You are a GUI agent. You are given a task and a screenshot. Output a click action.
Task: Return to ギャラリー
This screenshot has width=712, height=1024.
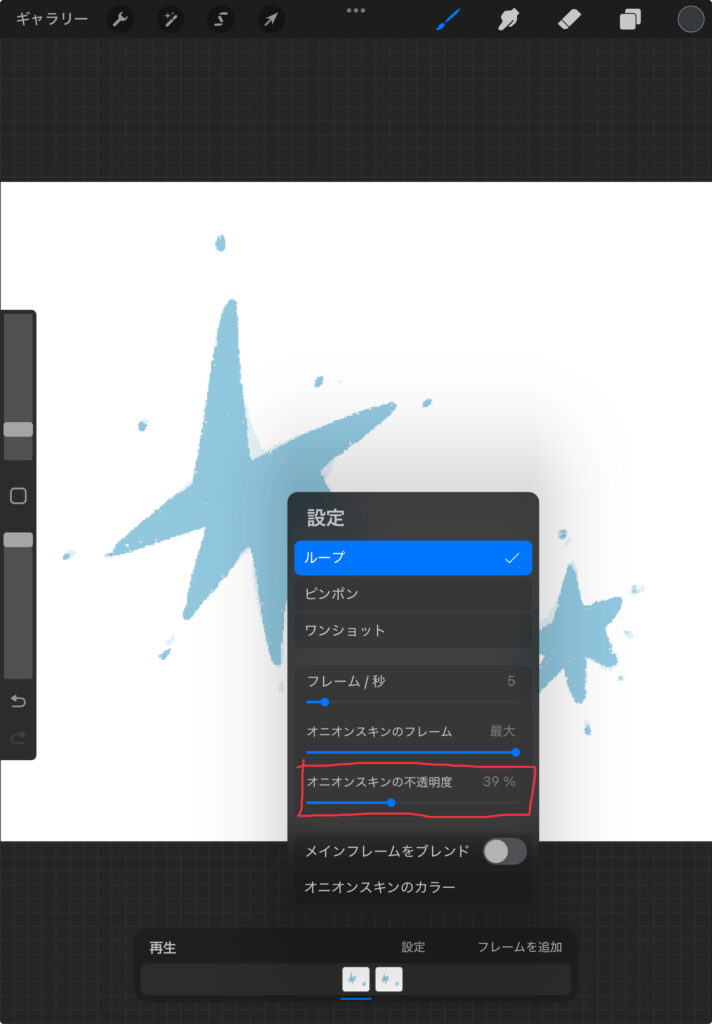click(51, 19)
